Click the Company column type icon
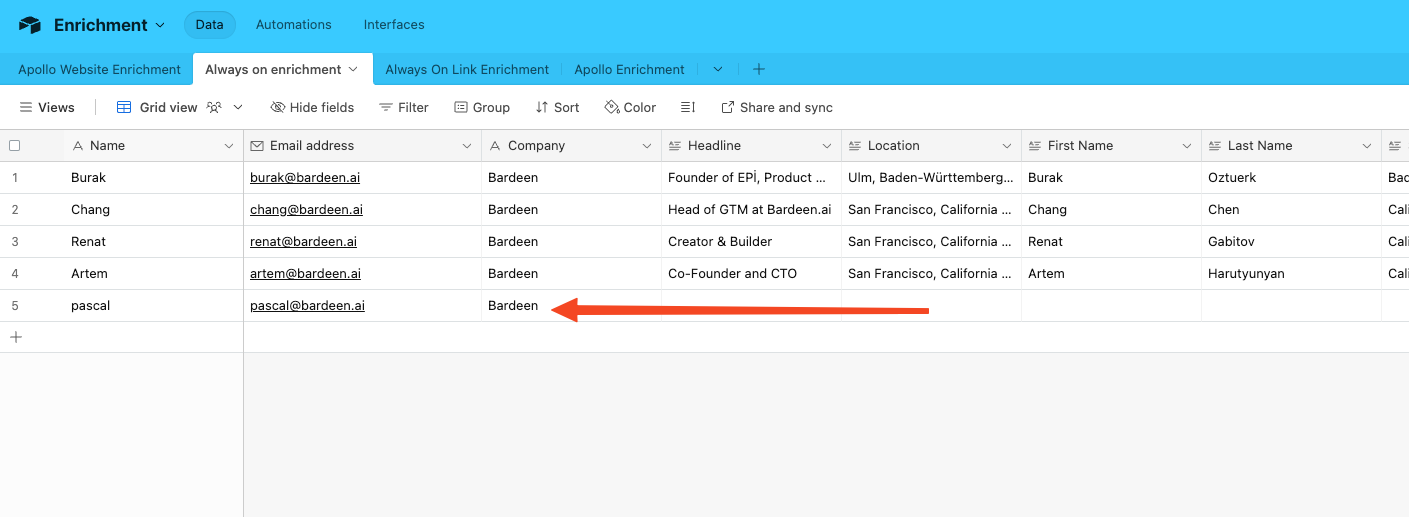The height and width of the screenshot is (517, 1409). point(495,146)
